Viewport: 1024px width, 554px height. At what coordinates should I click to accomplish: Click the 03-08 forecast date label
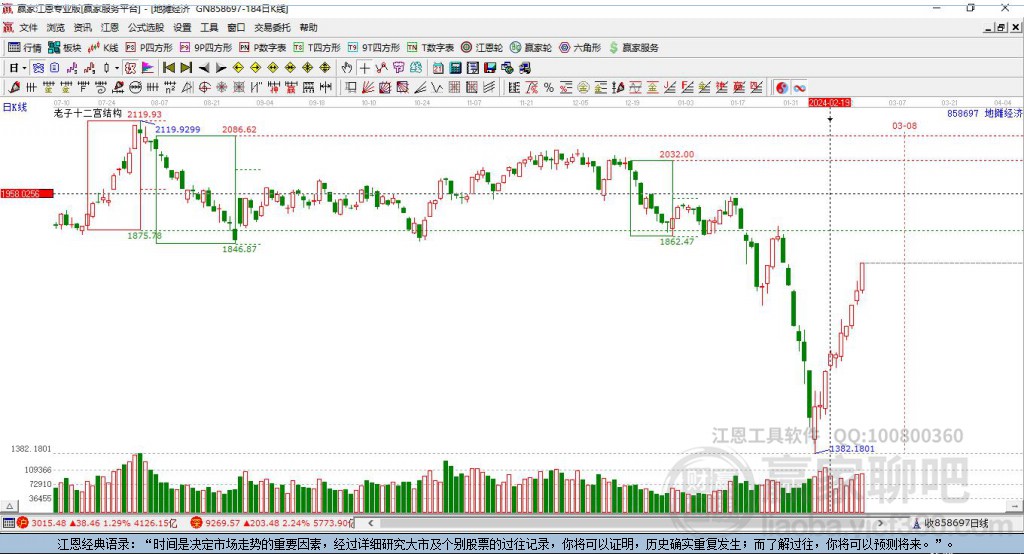click(x=904, y=125)
